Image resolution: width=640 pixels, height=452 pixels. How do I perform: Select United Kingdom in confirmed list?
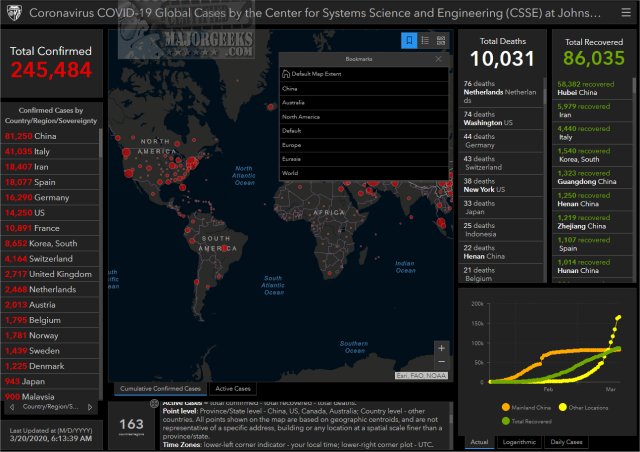coord(50,274)
